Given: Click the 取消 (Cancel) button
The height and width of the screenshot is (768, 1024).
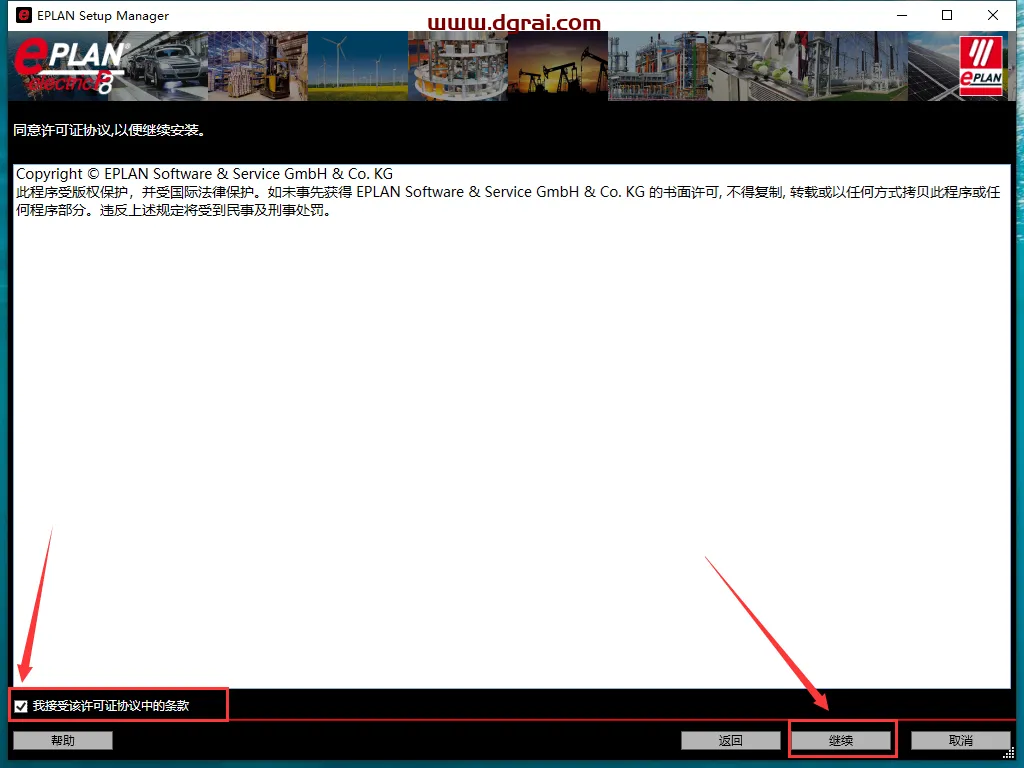Looking at the screenshot, I should [960, 740].
